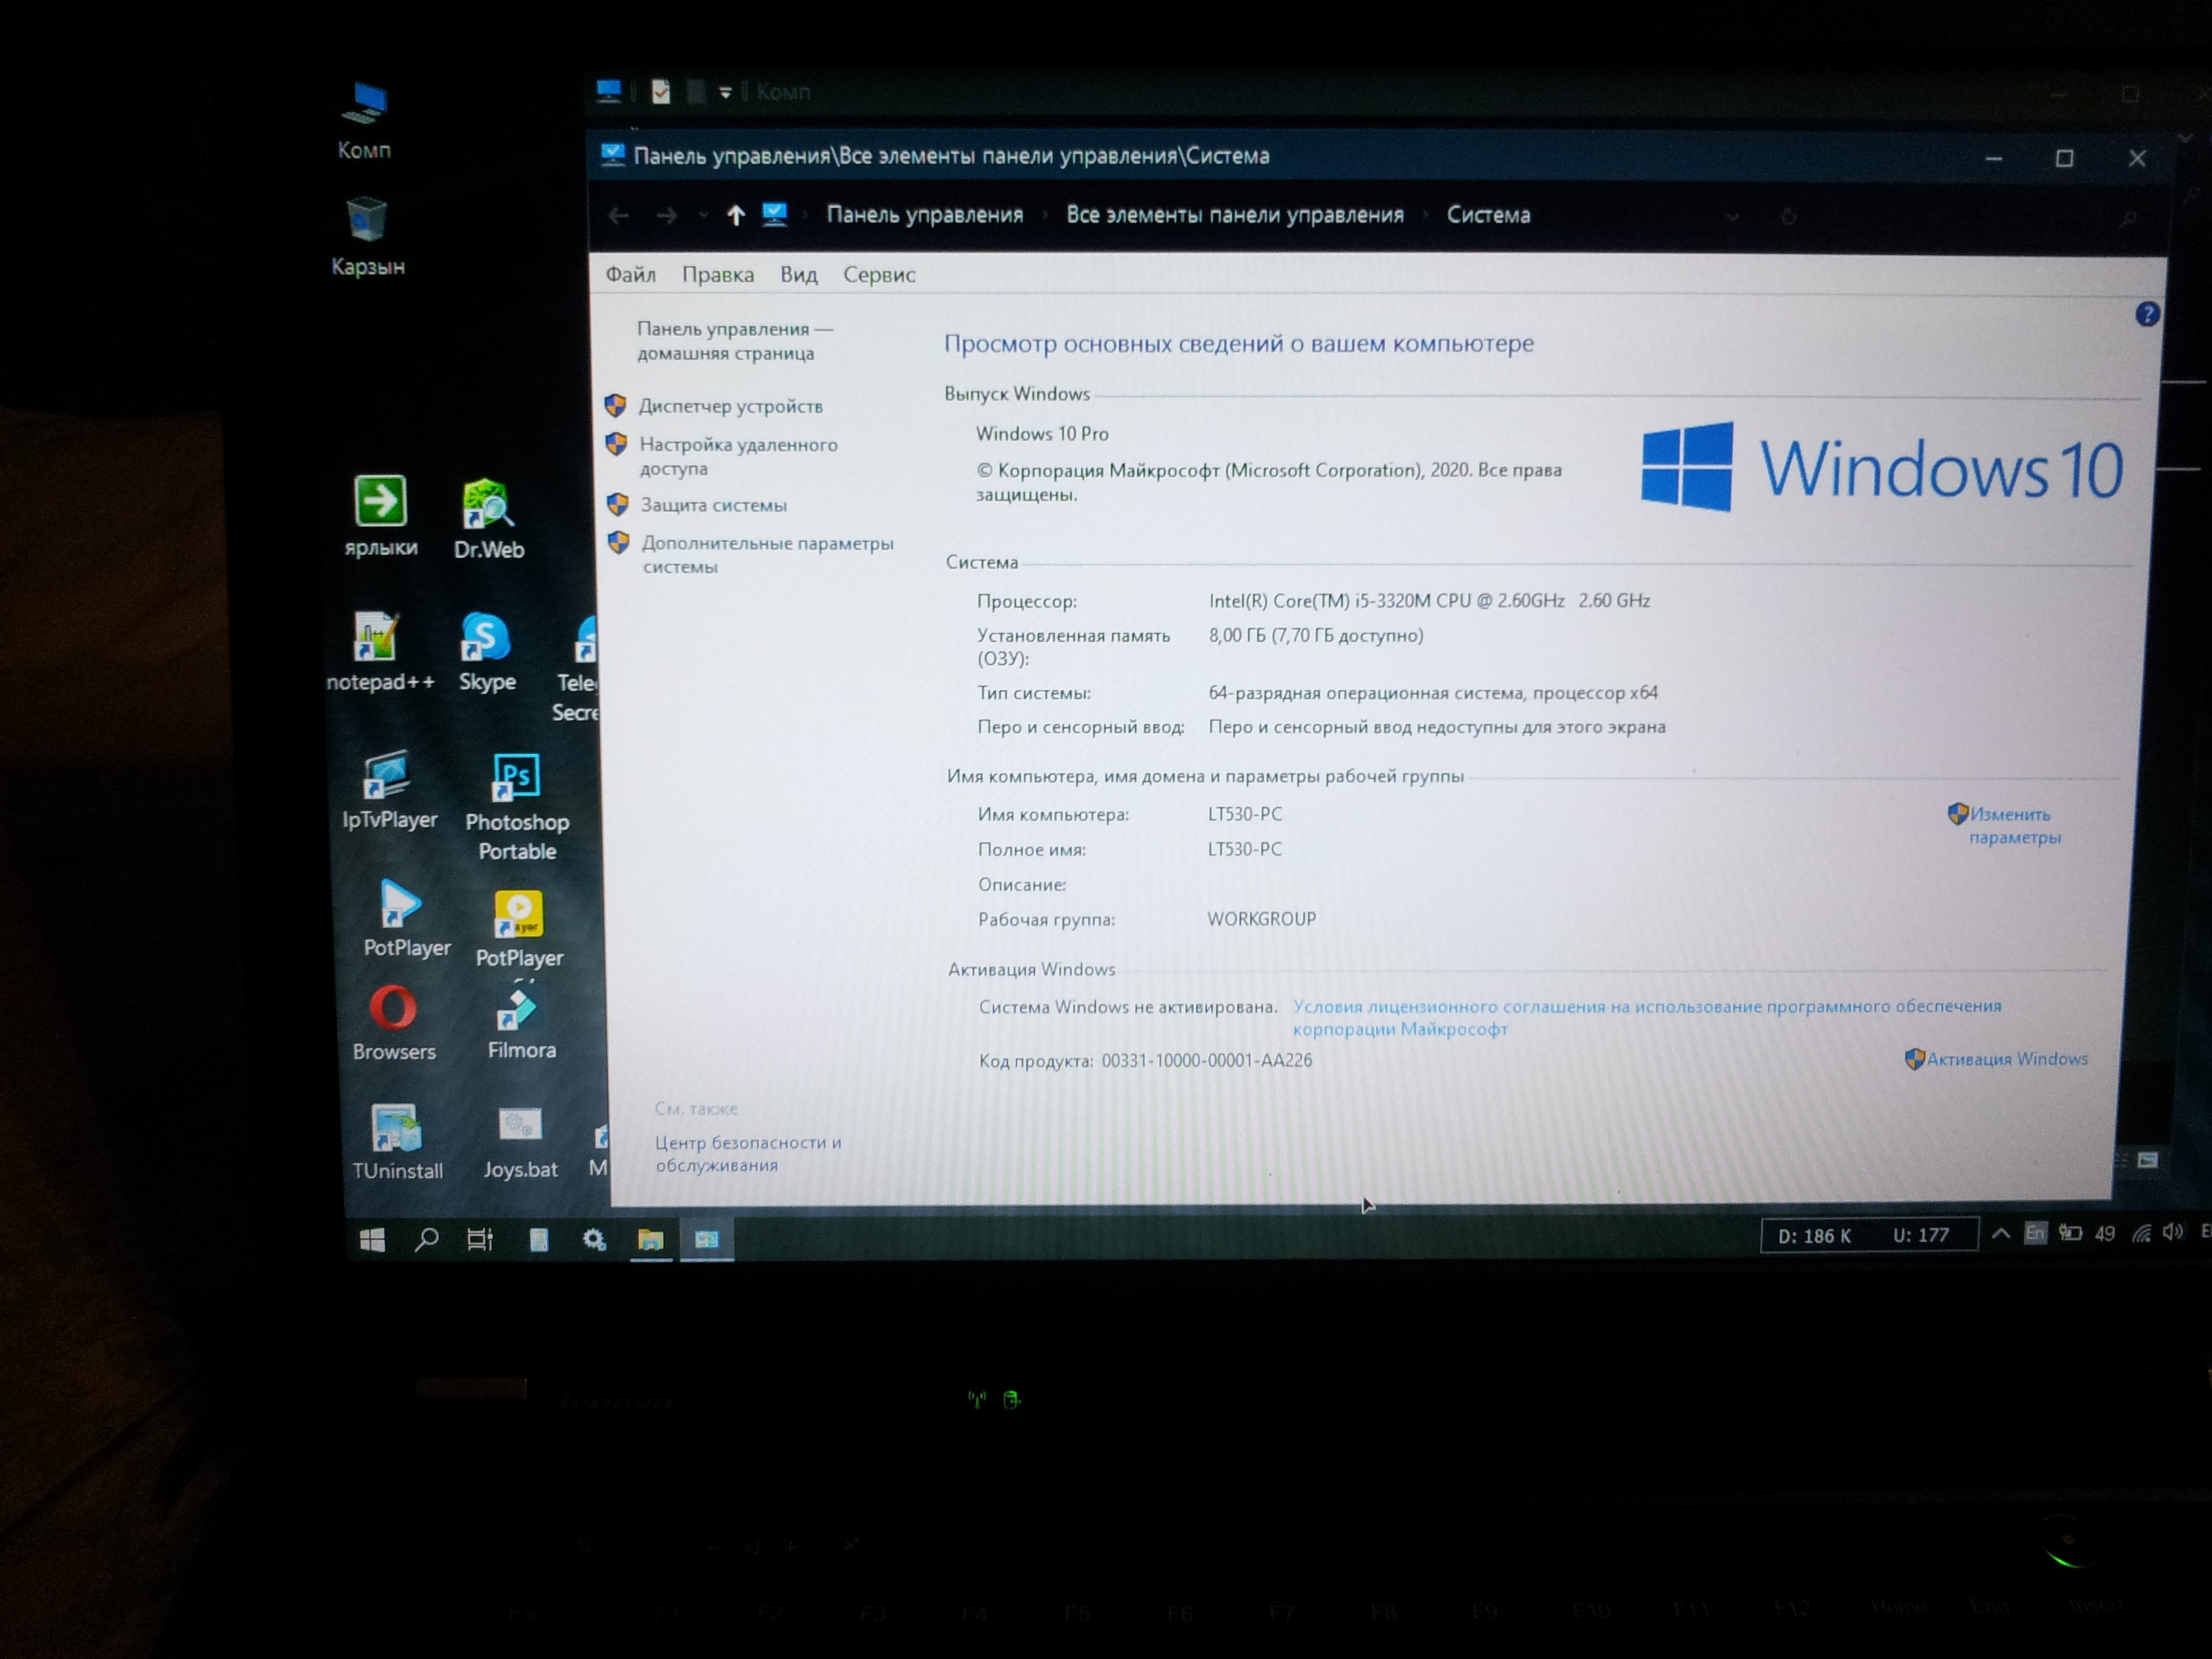Click the address bar refresh button

pos(1788,217)
